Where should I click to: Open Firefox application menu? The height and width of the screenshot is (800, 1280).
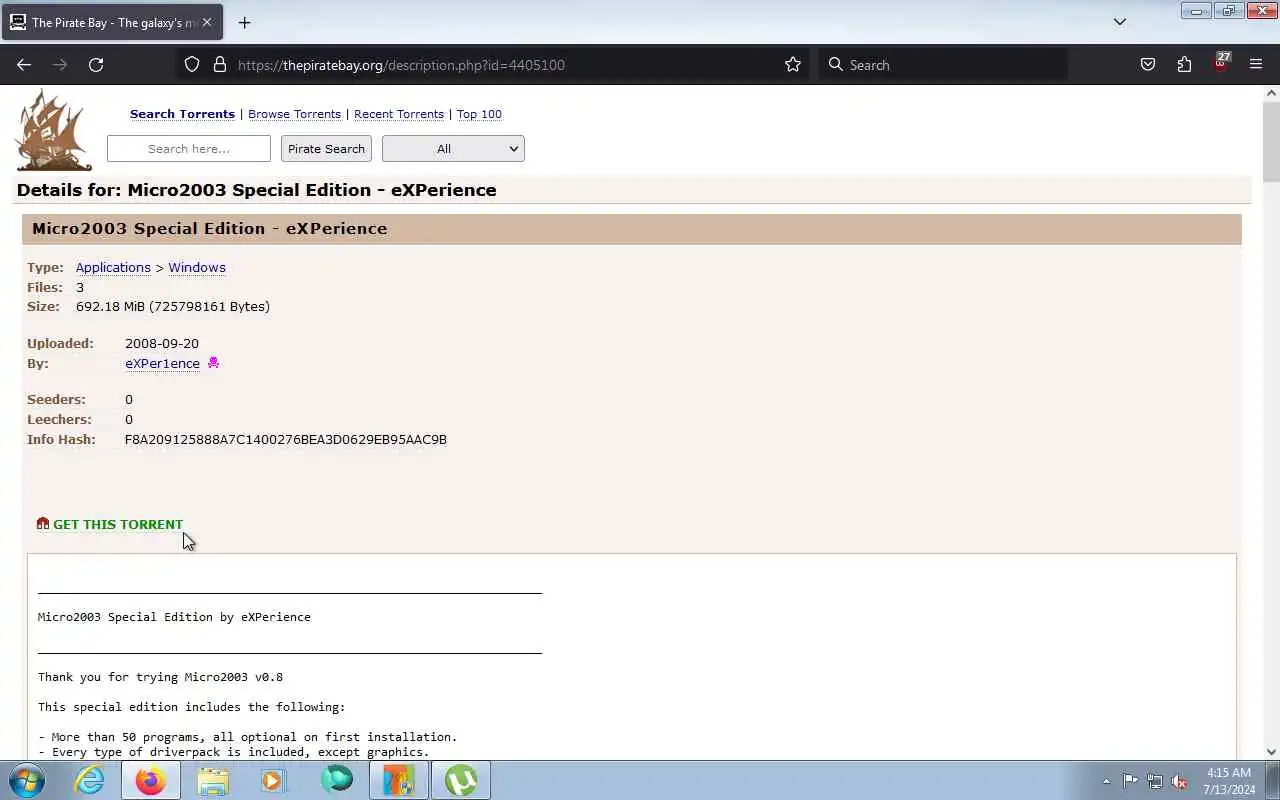[x=1256, y=65]
